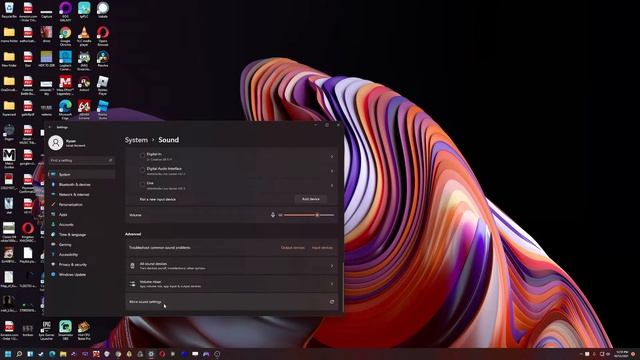Click the Find a setting search box
The height and width of the screenshot is (360, 640).
tap(82, 160)
